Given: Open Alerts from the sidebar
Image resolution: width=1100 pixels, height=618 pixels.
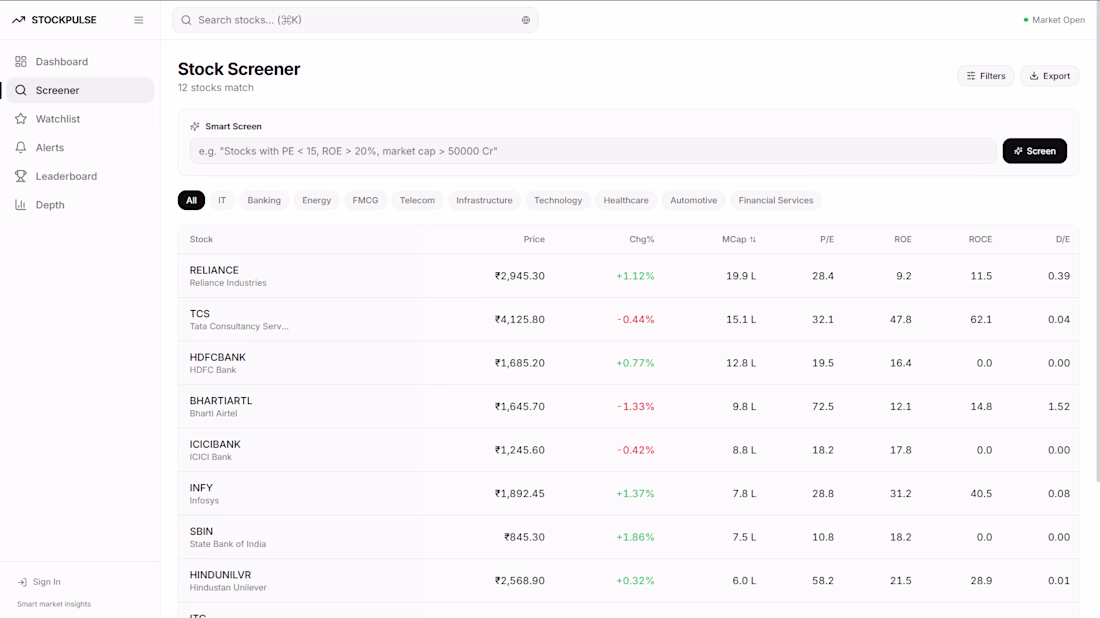Looking at the screenshot, I should tap(80, 147).
